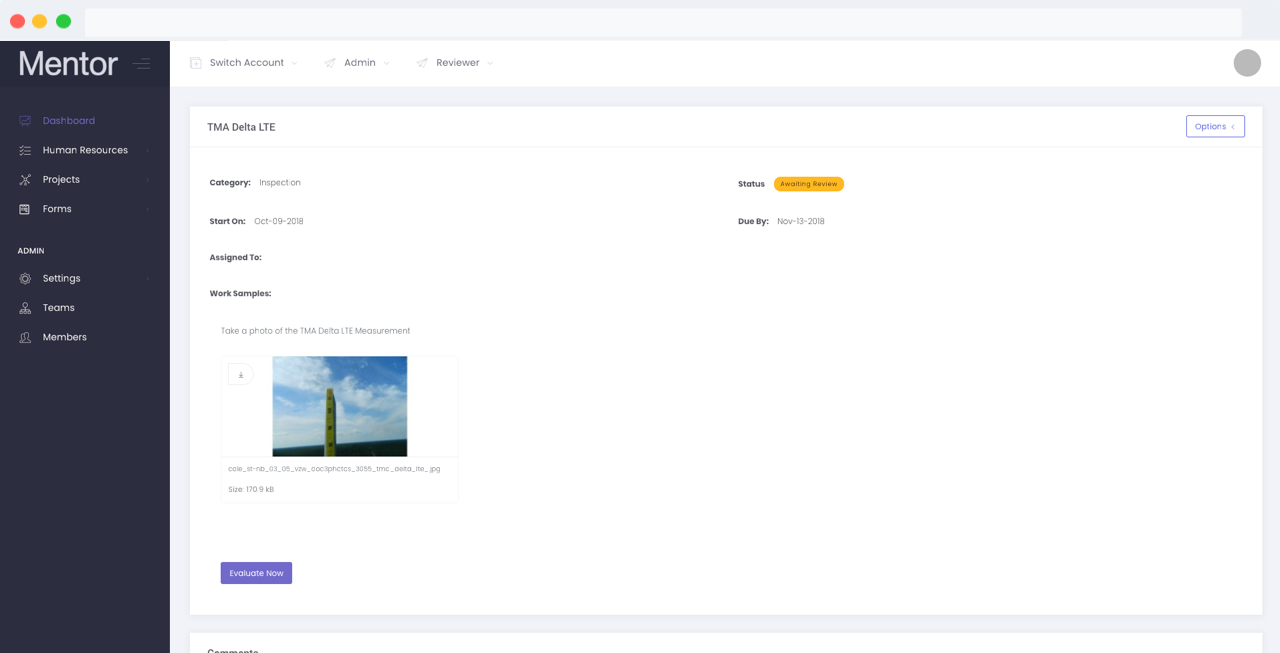
Task: Open the user avatar in the top bar
Action: [x=1247, y=63]
